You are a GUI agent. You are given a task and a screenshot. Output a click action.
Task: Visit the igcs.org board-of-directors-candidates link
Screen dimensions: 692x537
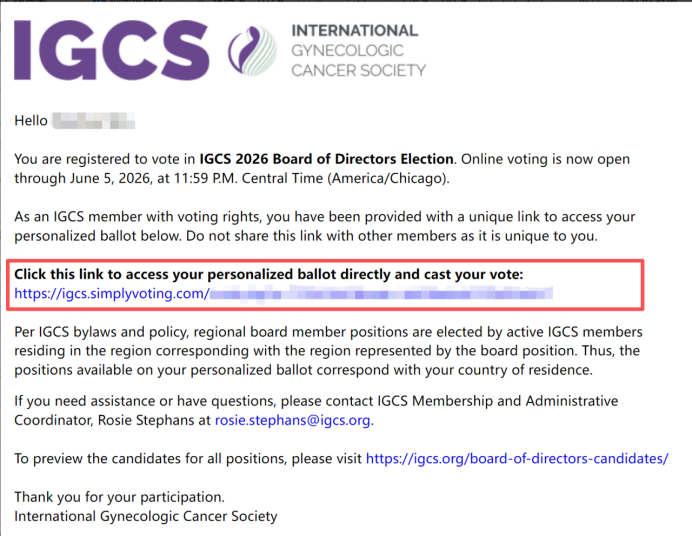[x=517, y=458]
